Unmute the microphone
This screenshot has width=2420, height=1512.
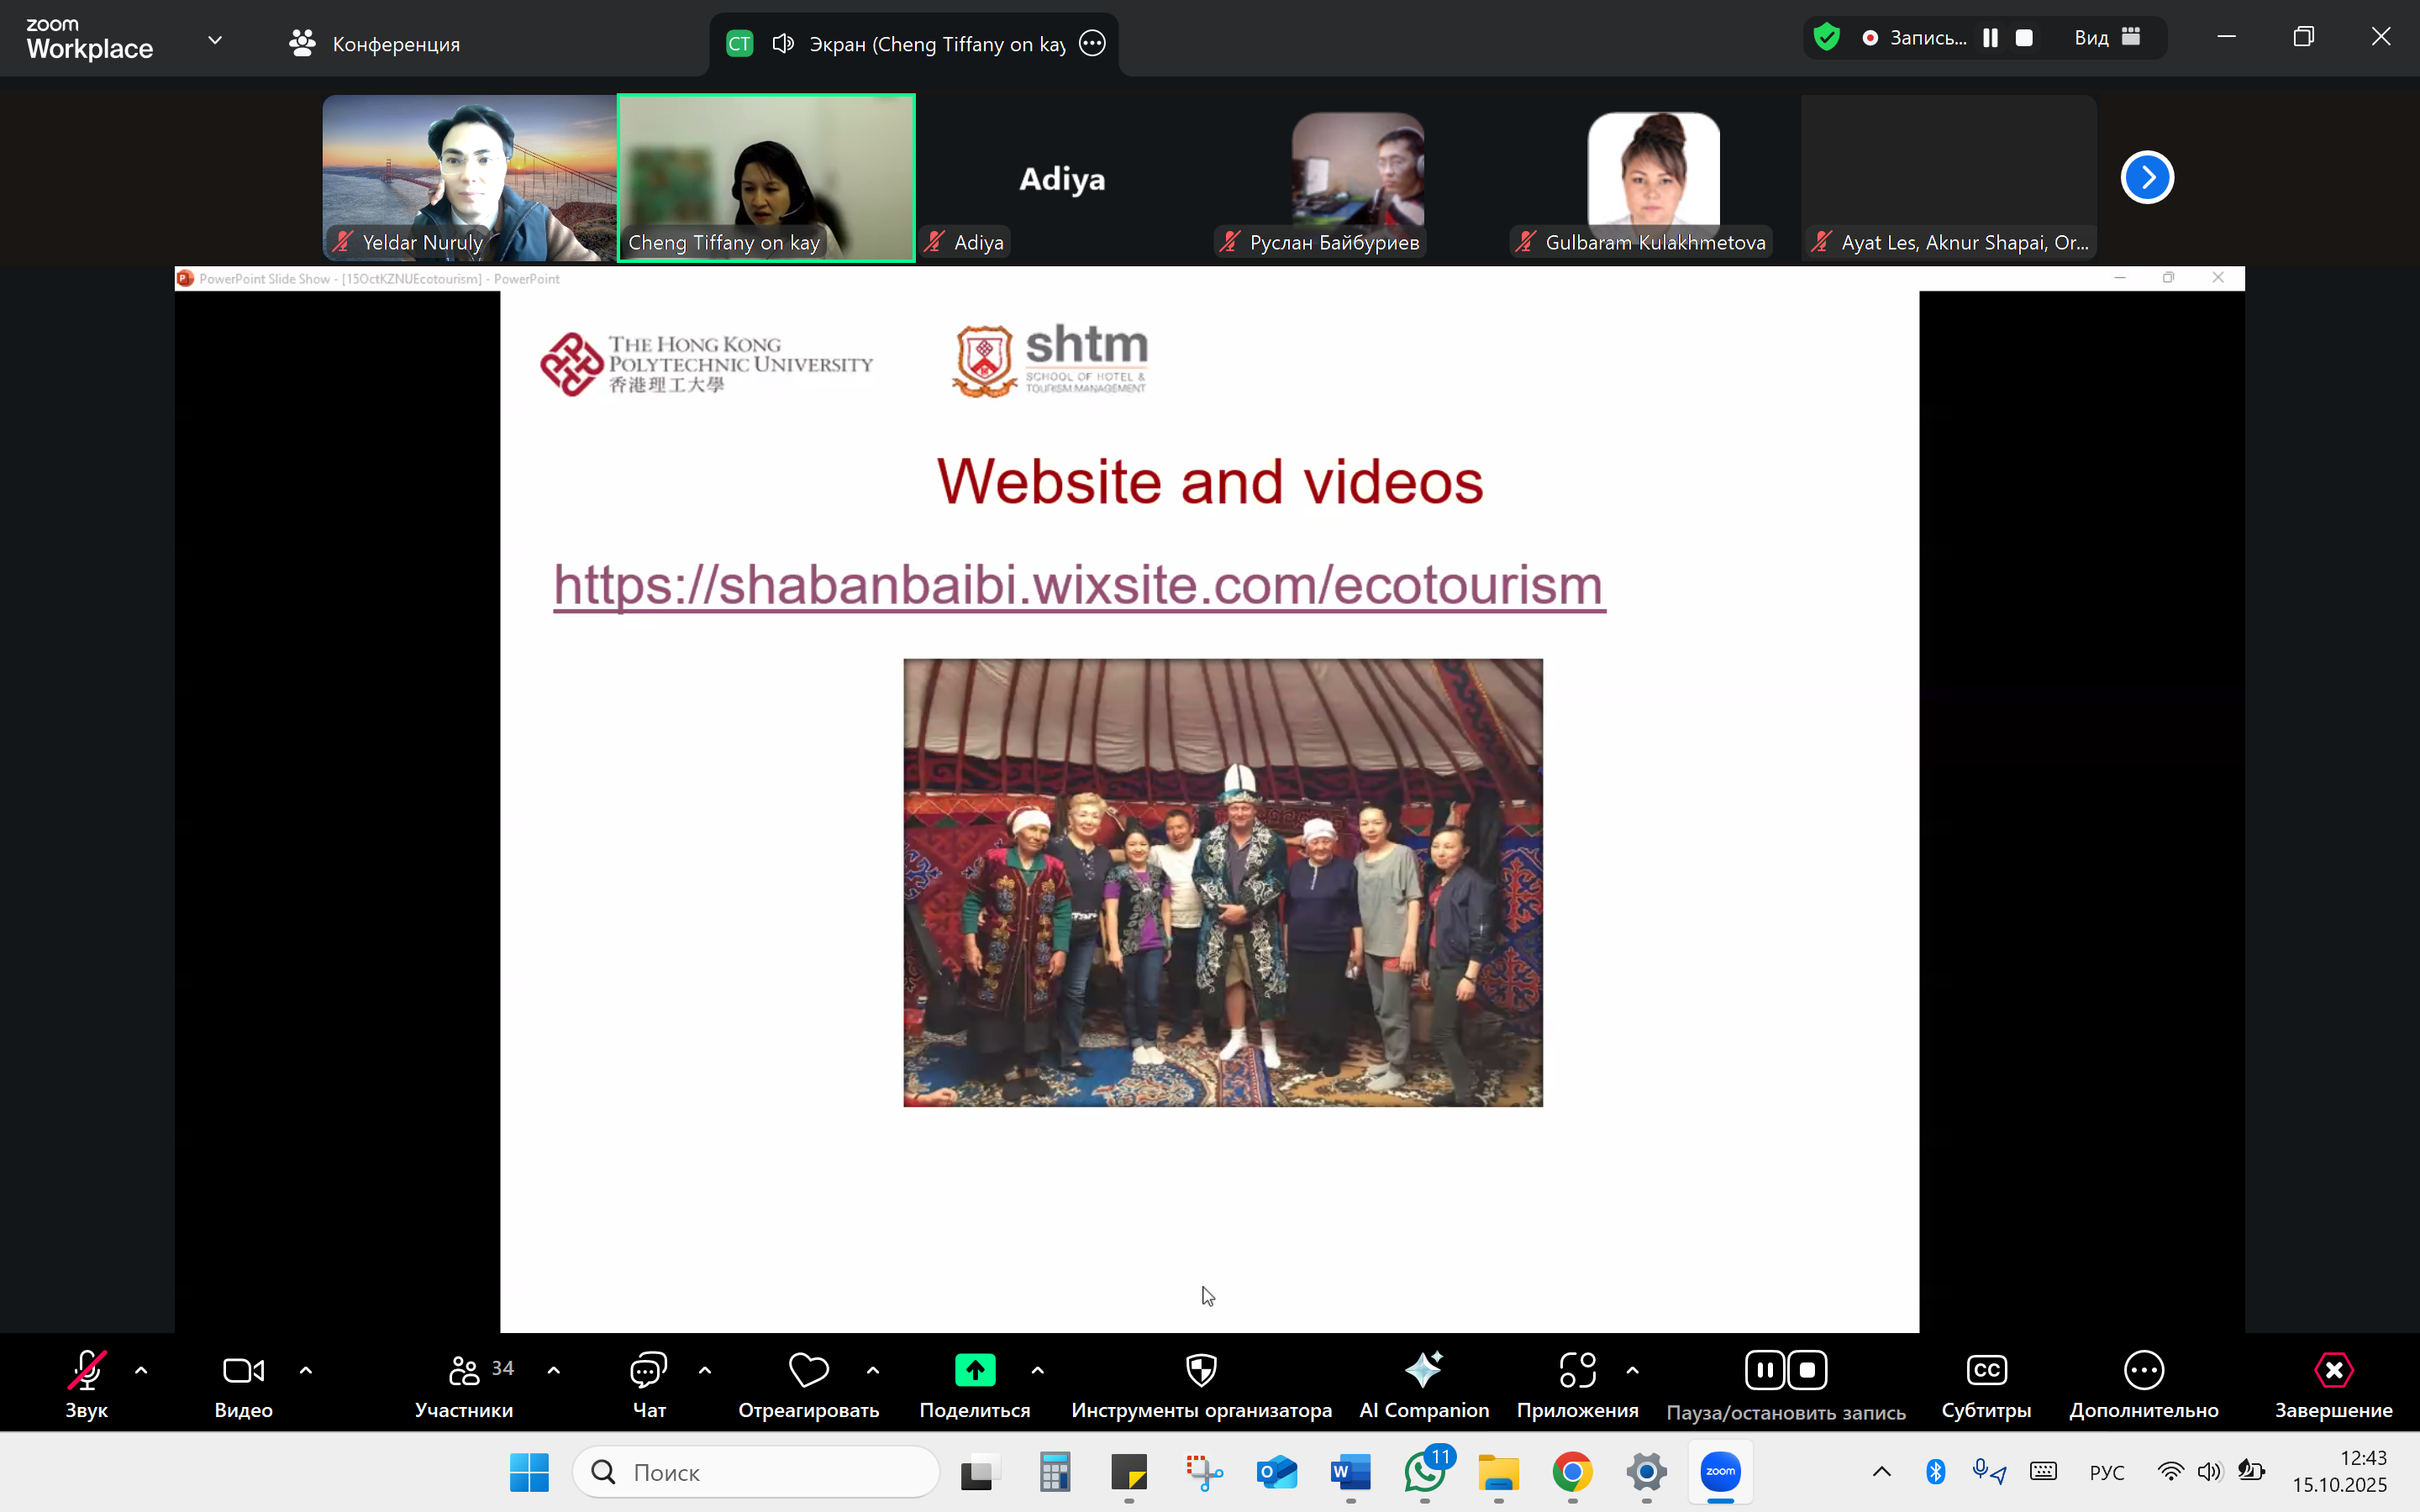86,1370
